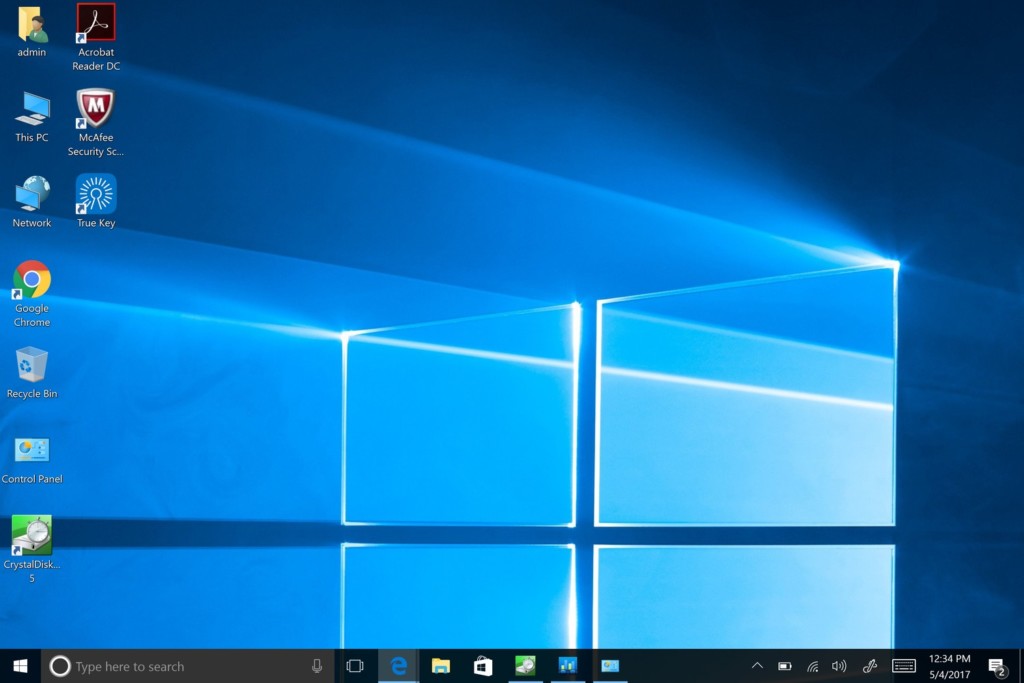Open the Action Center notifications icon
The height and width of the screenshot is (683, 1024).
click(x=997, y=667)
